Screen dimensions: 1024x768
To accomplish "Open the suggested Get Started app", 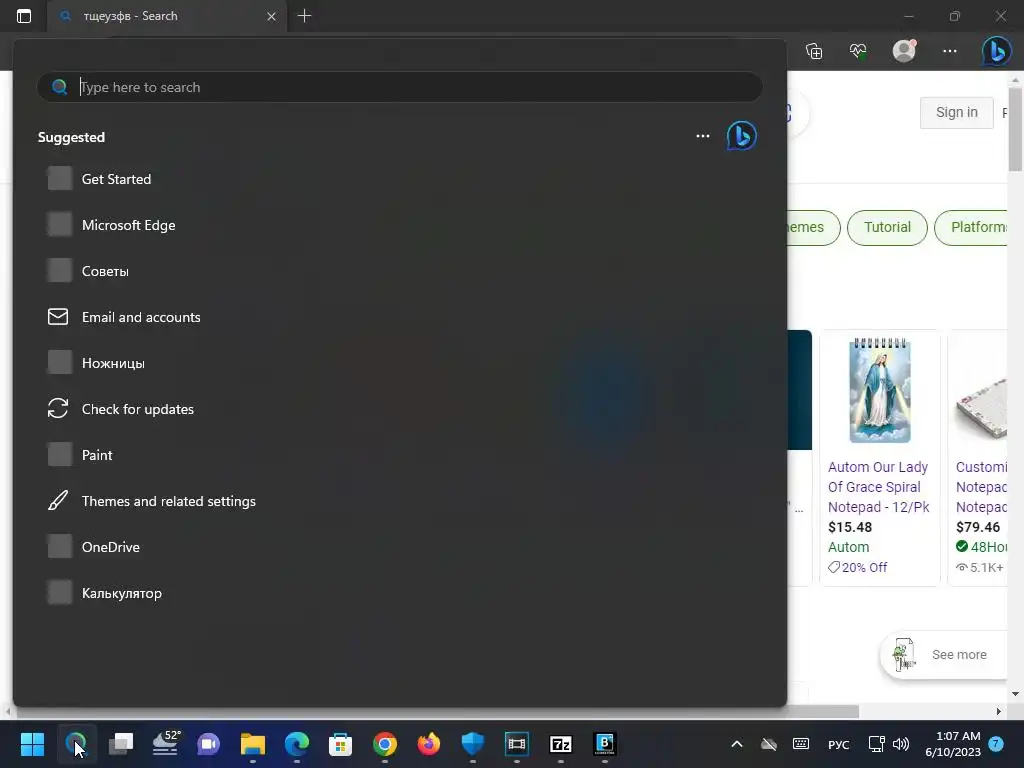I will click(116, 179).
